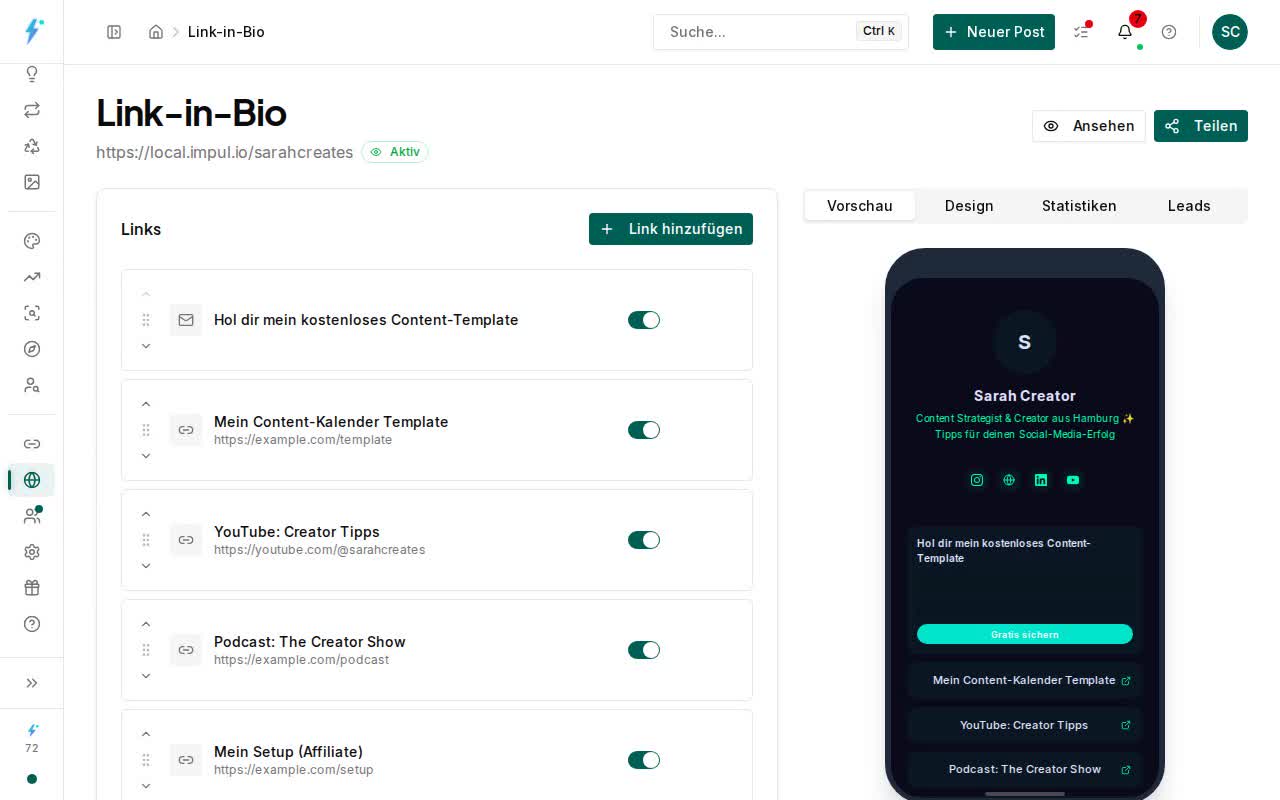Open the team users sidebar icon
The height and width of the screenshot is (800, 1280).
tap(32, 516)
